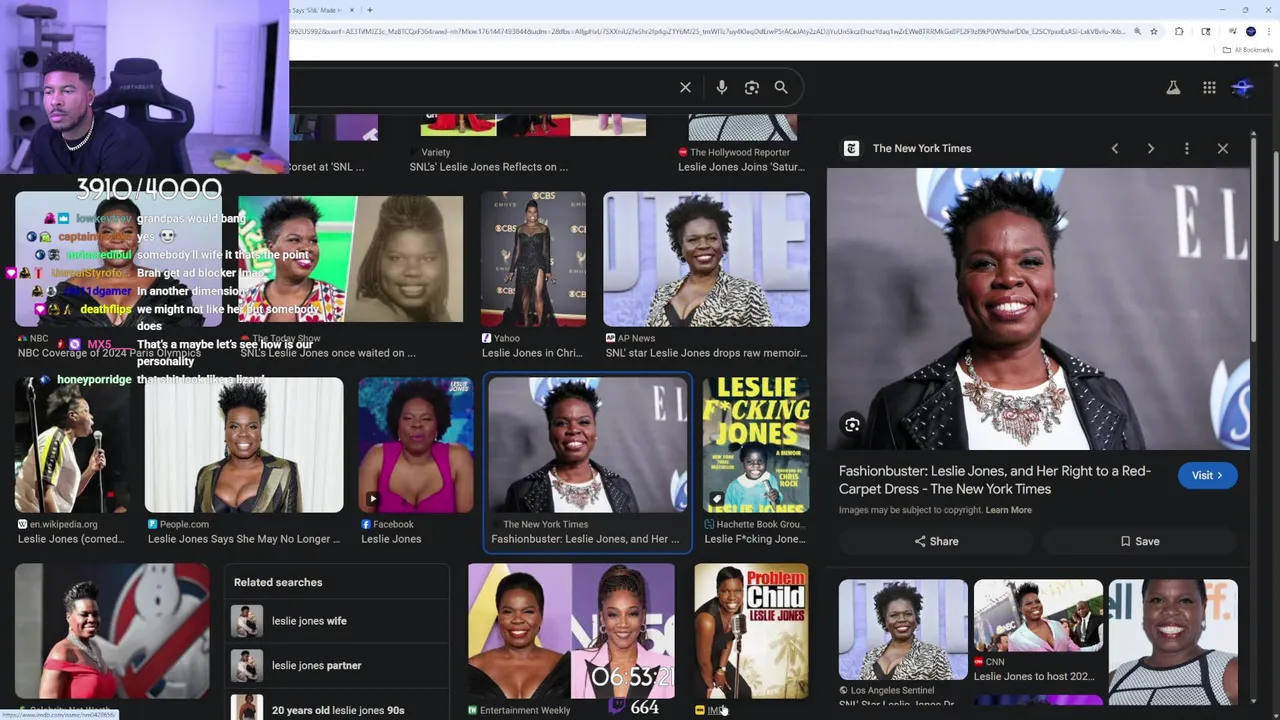Bookmark this page with the star icon
The height and width of the screenshot is (720, 1280).
(x=1154, y=32)
